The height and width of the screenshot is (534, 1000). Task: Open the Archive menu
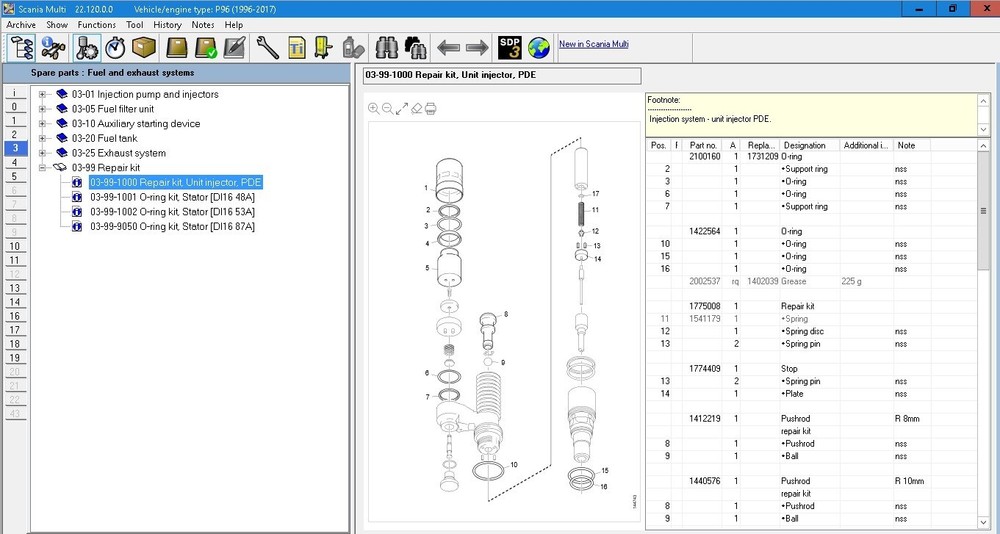[21, 25]
